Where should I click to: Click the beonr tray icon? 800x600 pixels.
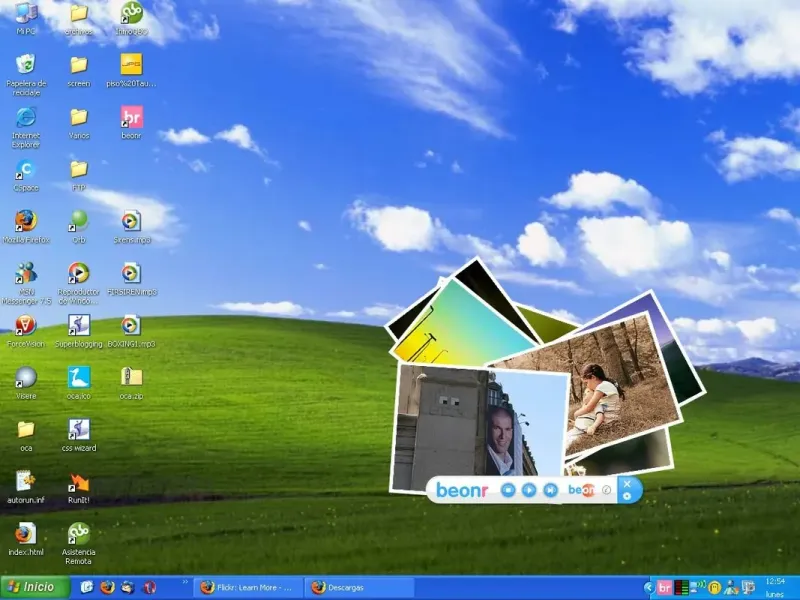(x=664, y=588)
